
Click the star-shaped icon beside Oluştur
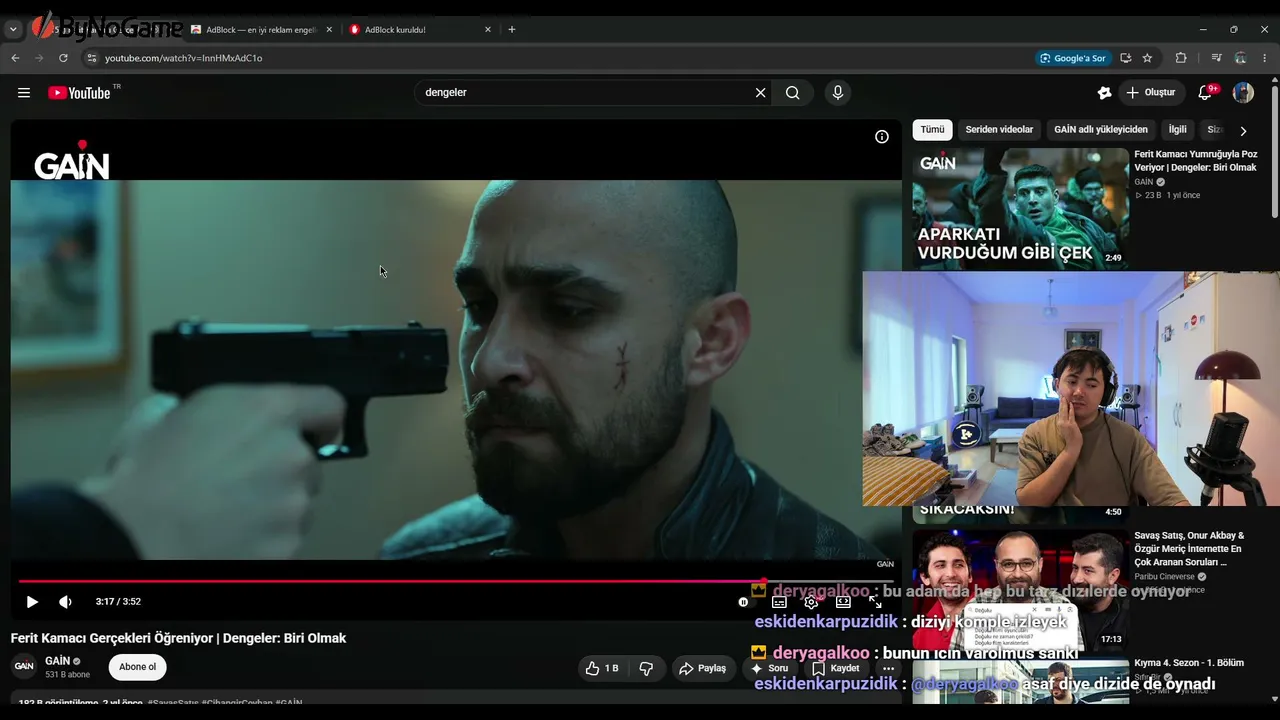(1104, 93)
